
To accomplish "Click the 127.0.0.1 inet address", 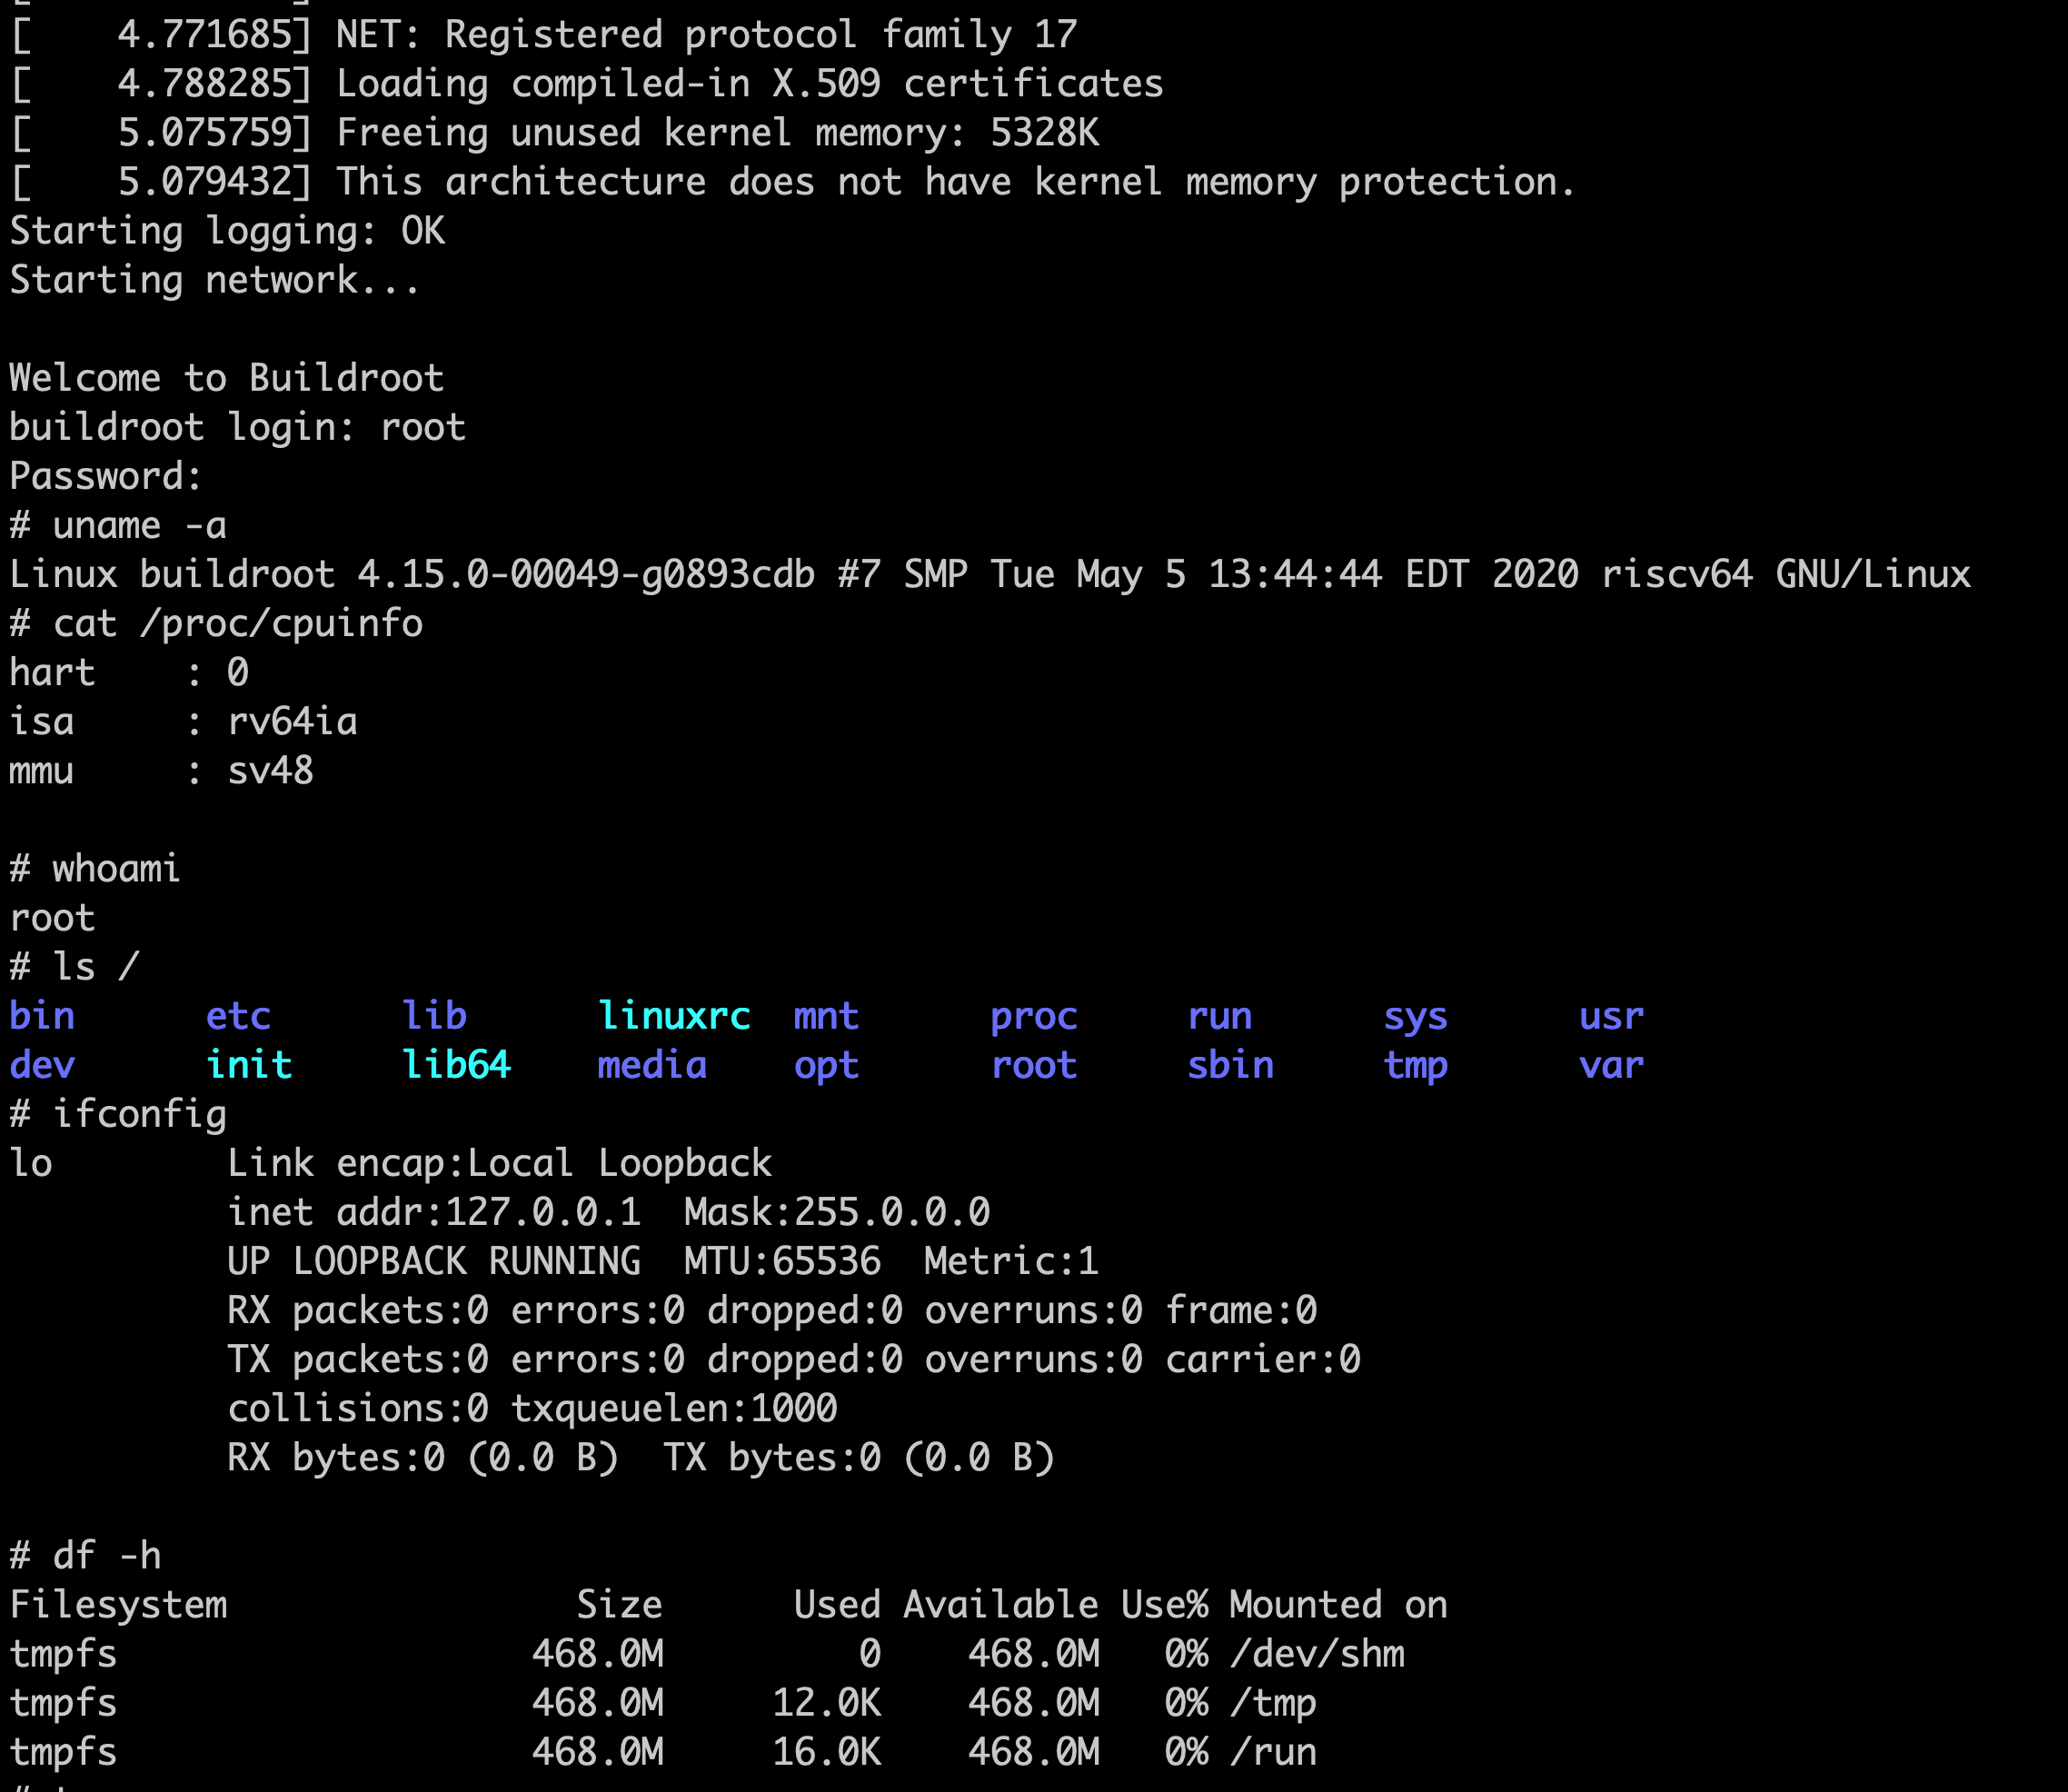I will (542, 1212).
